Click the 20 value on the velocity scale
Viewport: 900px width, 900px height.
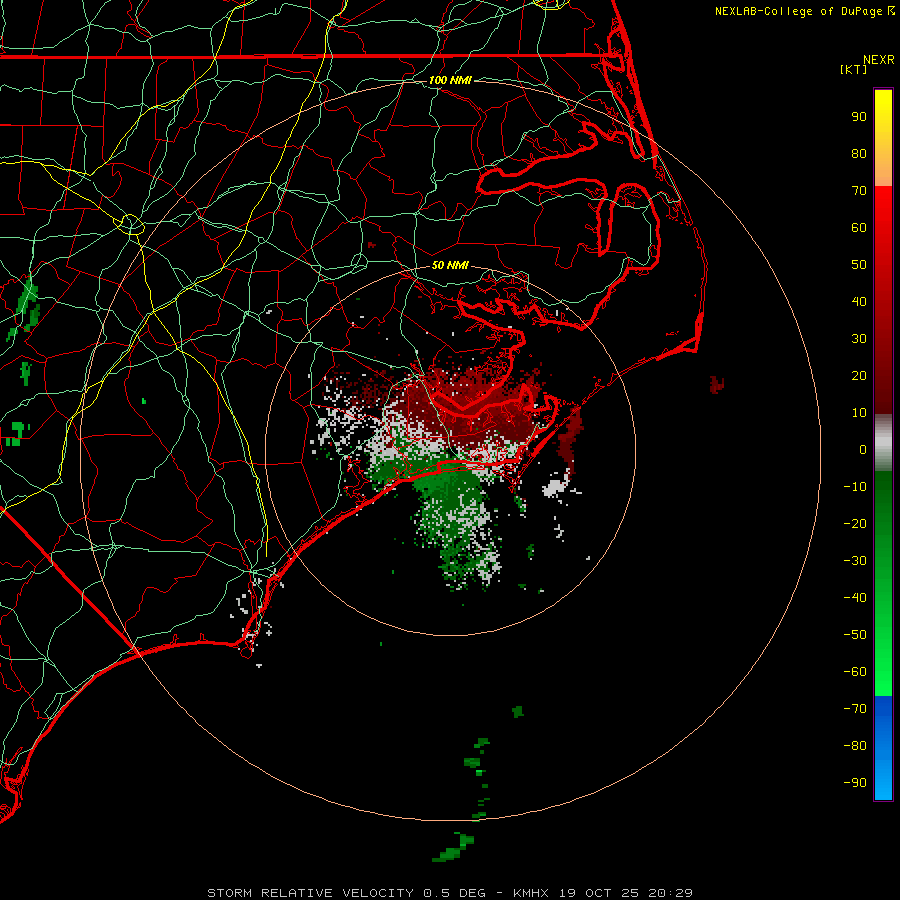coord(859,375)
